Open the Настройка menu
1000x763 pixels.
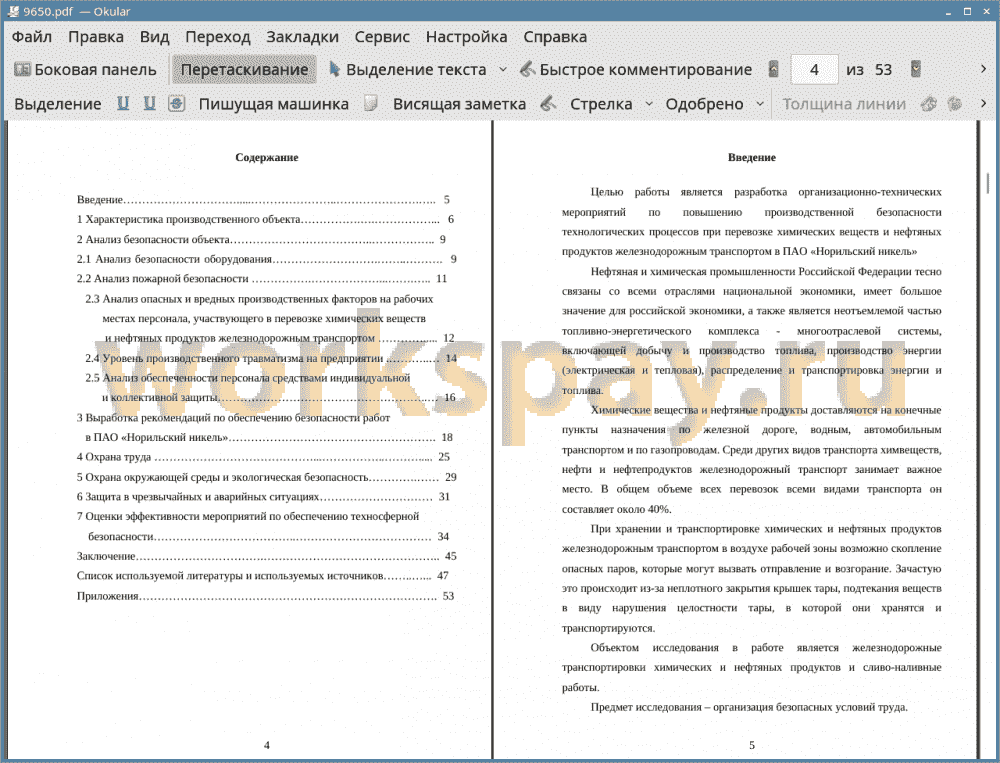point(466,37)
